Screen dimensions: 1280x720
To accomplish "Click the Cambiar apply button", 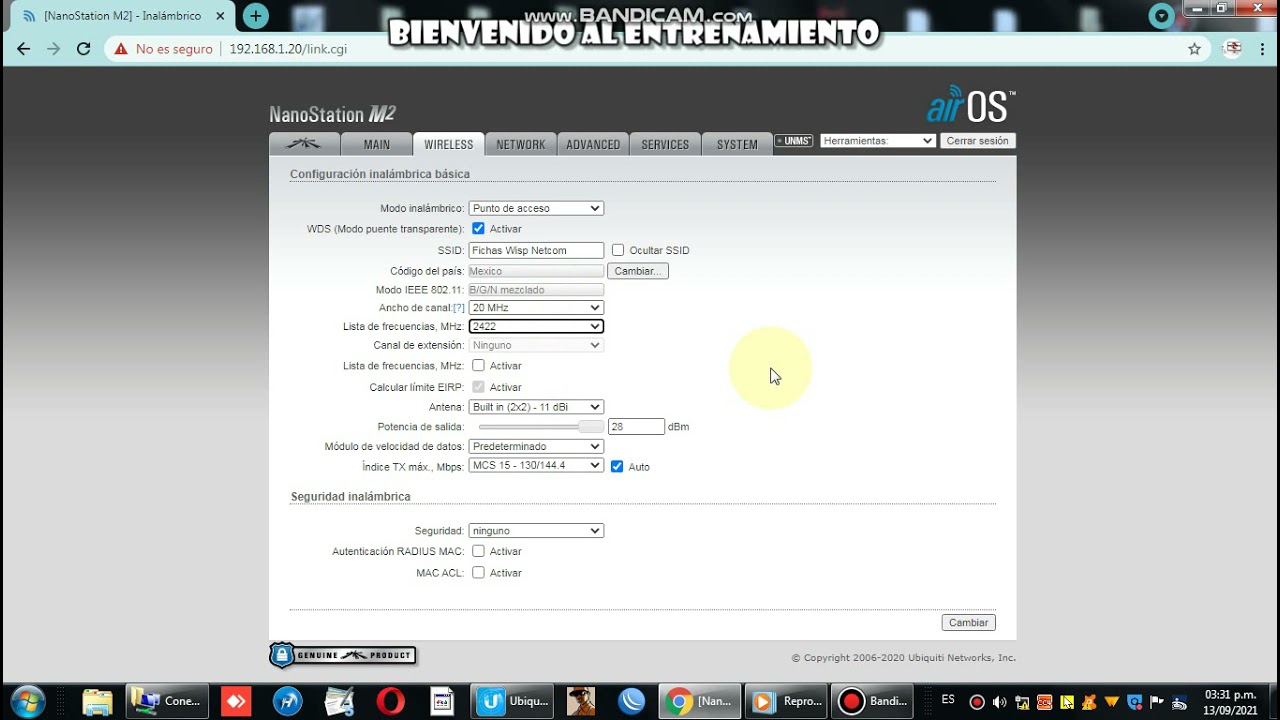I will coord(968,622).
